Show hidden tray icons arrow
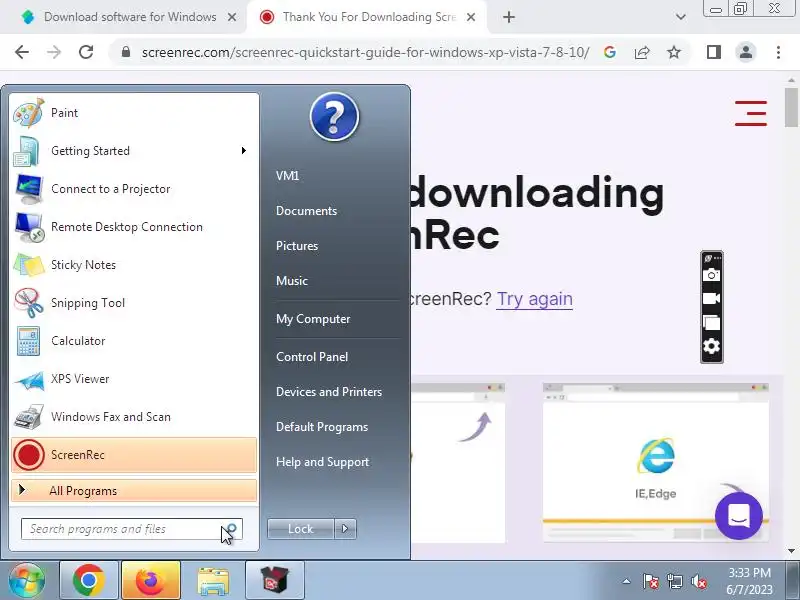800x600 pixels. 627,581
